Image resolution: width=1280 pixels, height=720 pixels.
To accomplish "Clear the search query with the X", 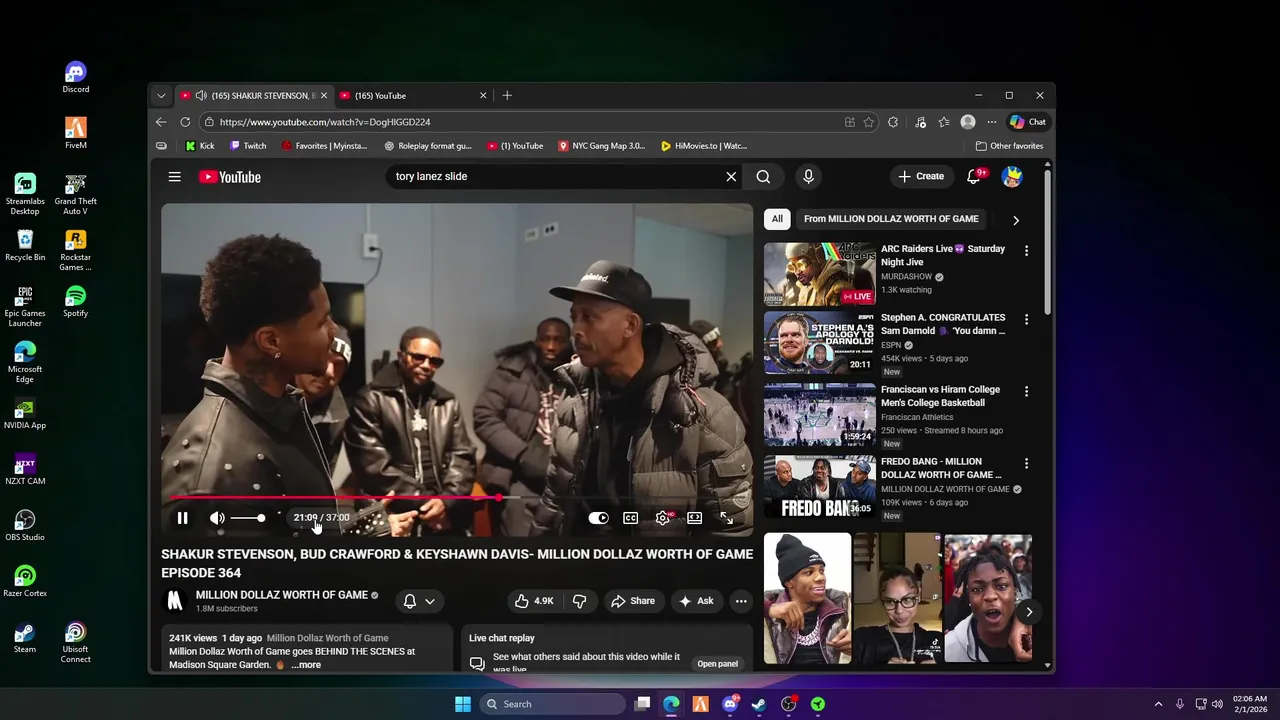I will point(731,177).
